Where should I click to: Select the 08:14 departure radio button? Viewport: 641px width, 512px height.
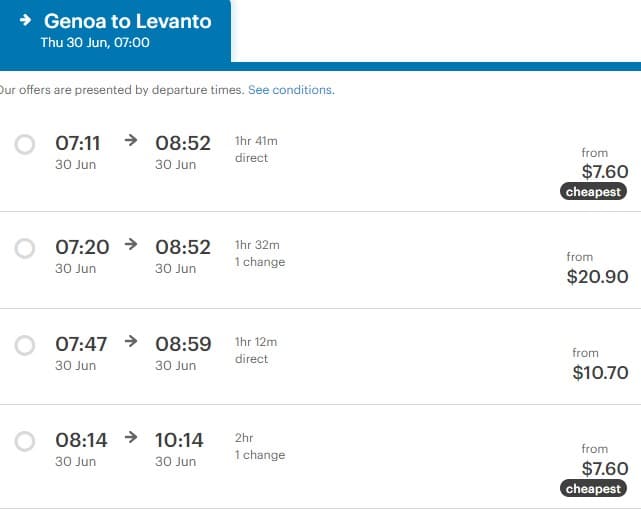(x=25, y=441)
